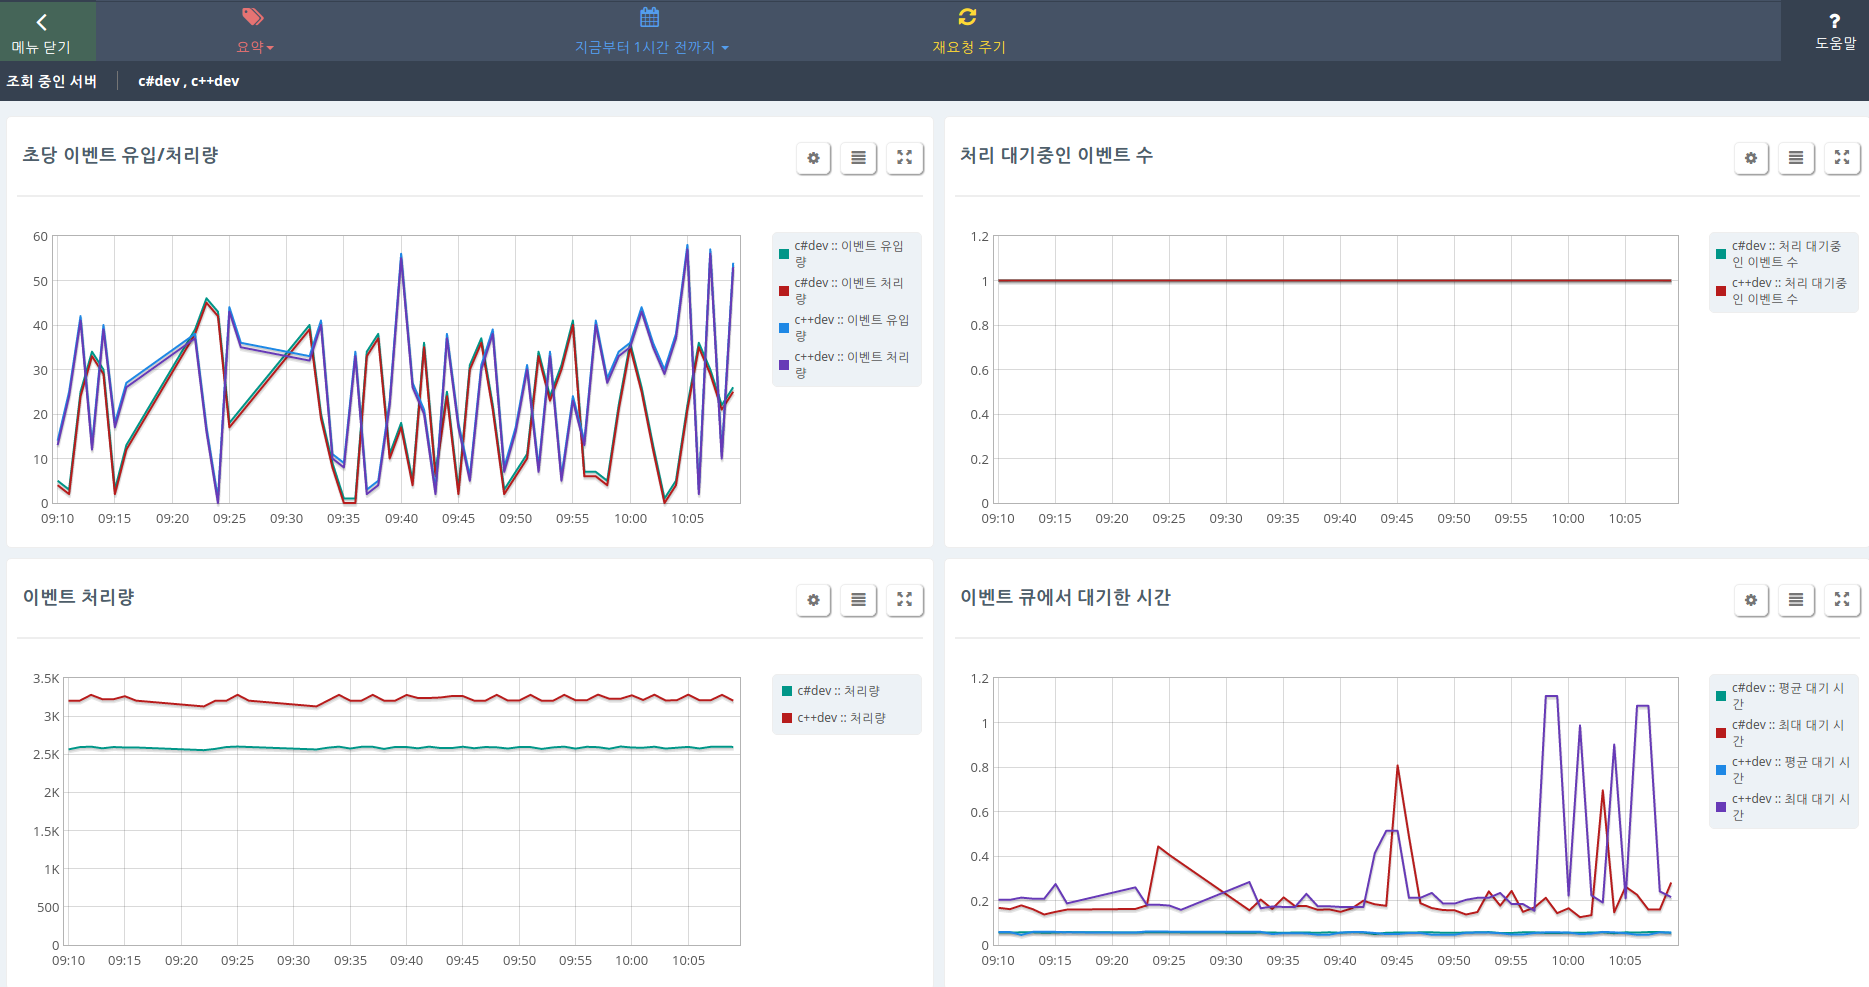The width and height of the screenshot is (1869, 987).
Task: Toggle c++dev :: 최대 대기 시간 legend series
Action: click(x=1782, y=807)
